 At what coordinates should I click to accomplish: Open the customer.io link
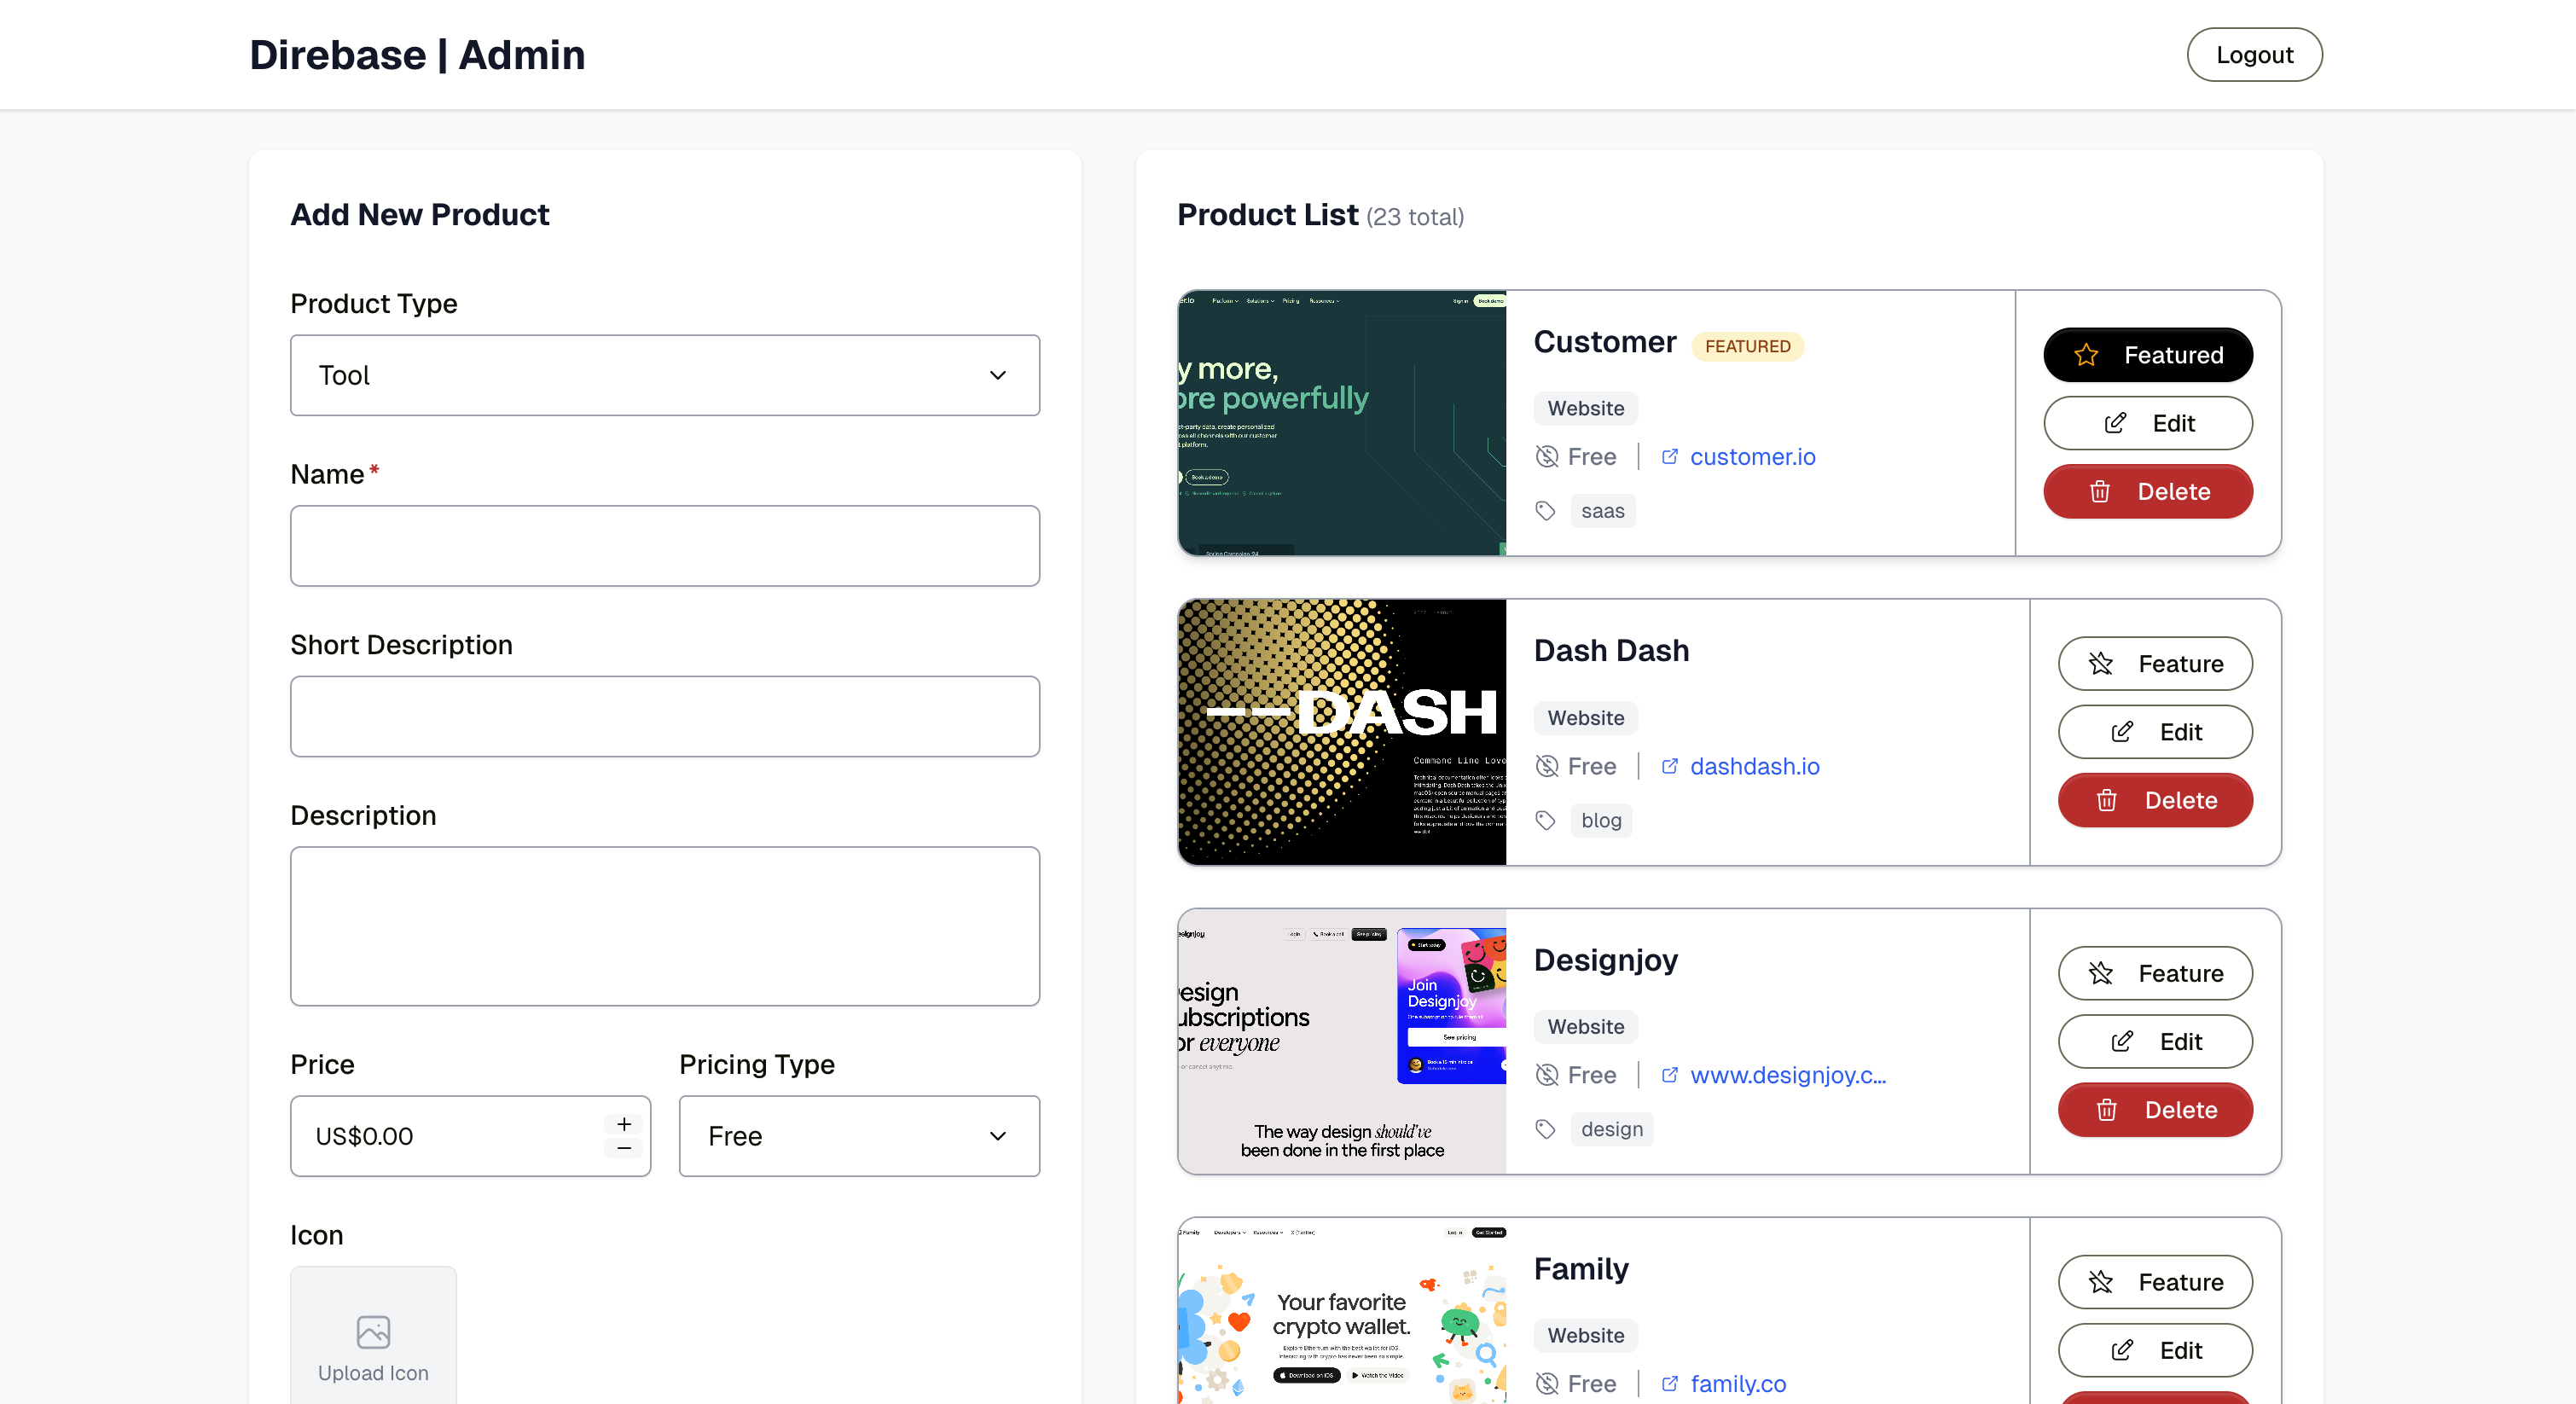pyautogui.click(x=1752, y=457)
